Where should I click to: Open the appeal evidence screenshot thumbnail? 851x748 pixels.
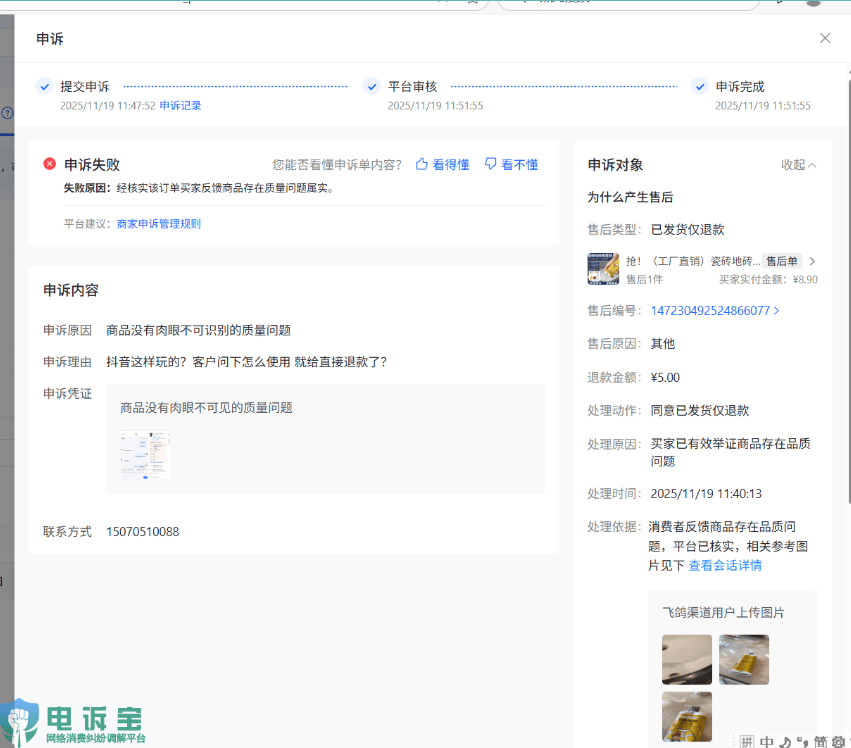(x=145, y=455)
